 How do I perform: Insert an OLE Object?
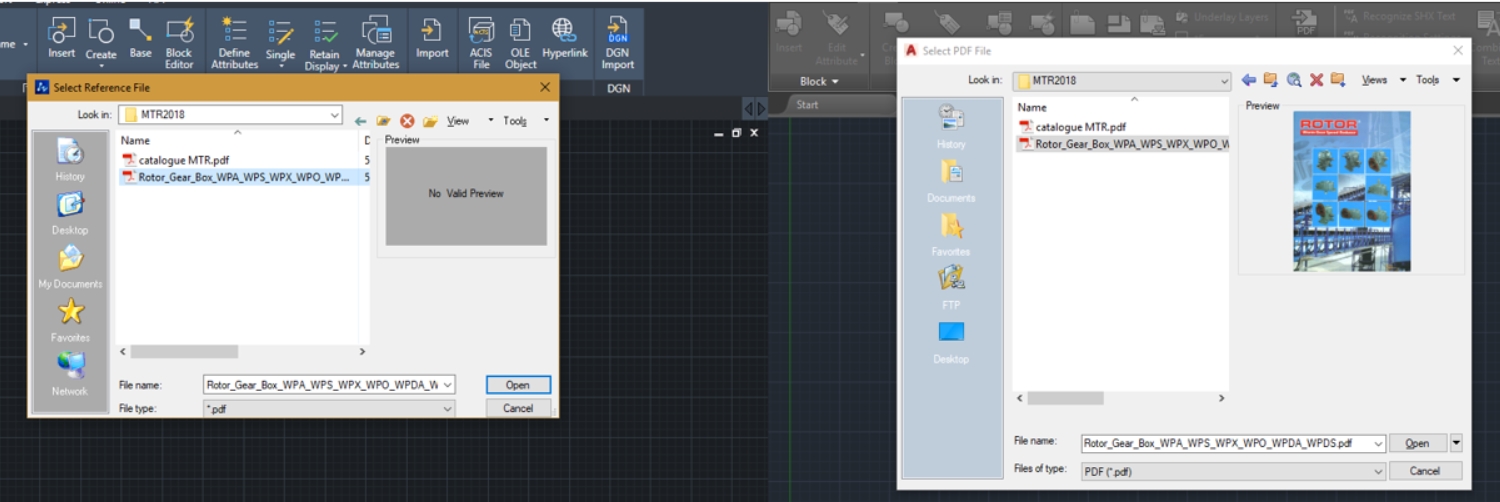point(520,44)
